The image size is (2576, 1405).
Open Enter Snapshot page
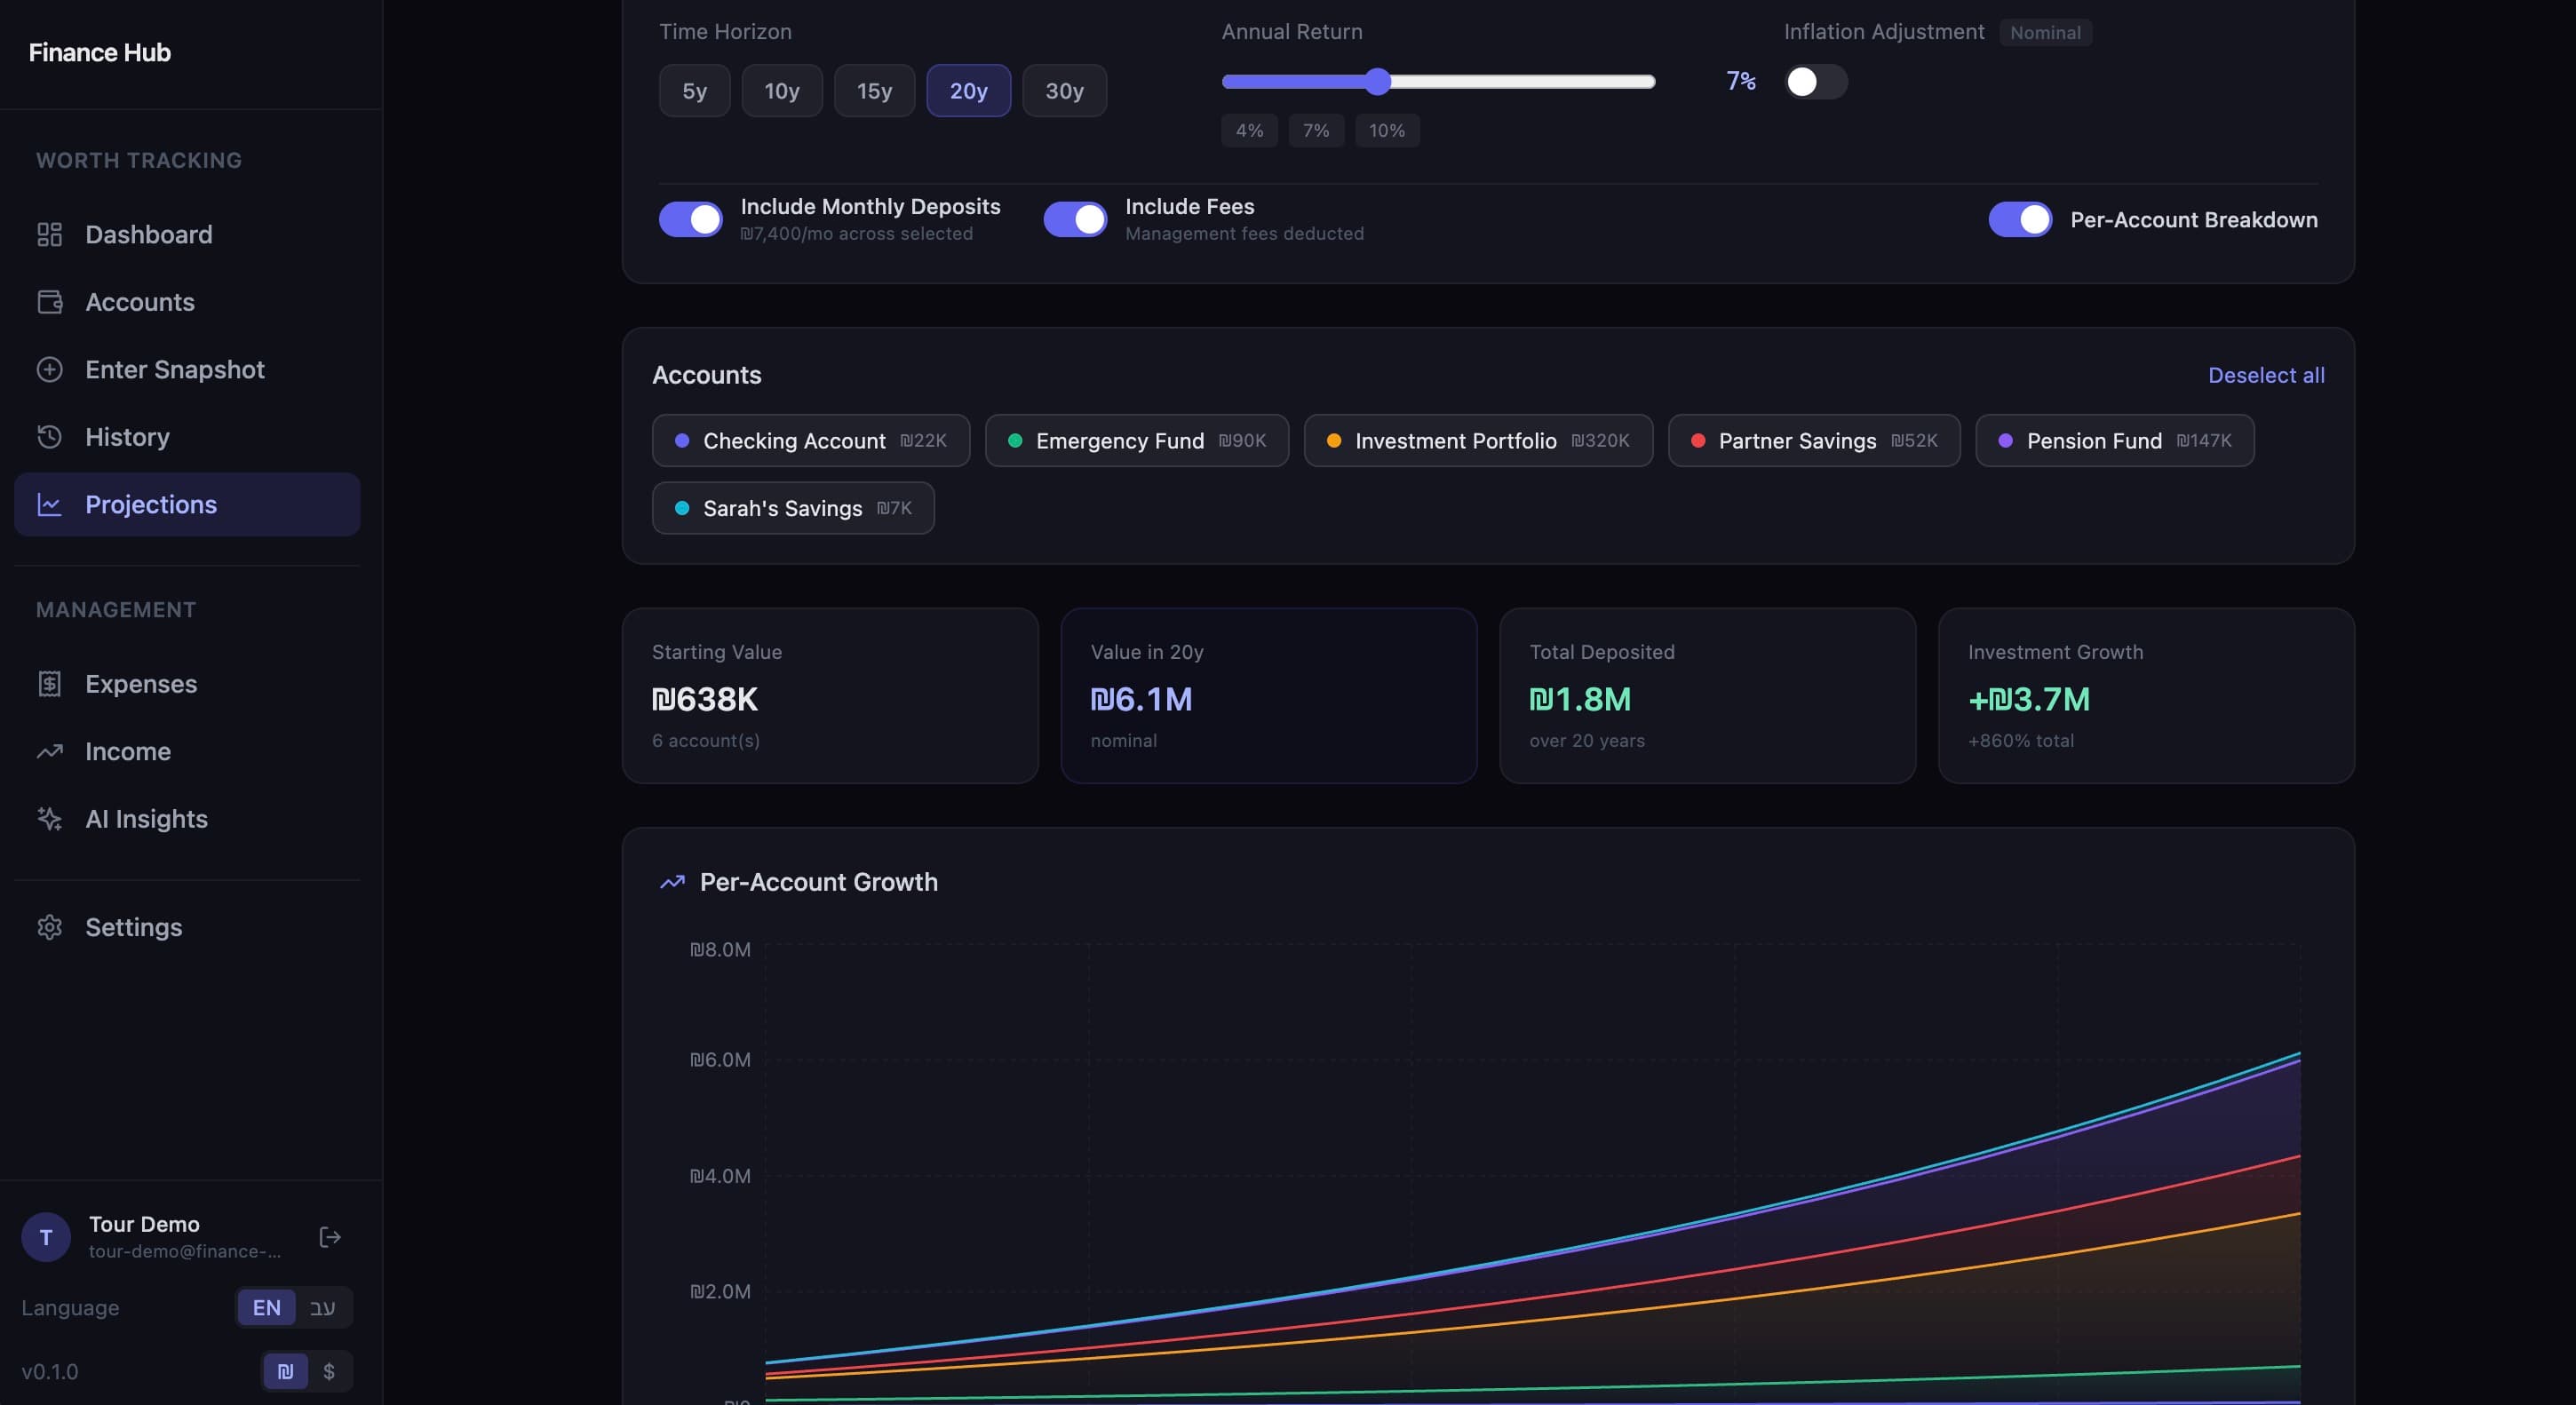[x=187, y=369]
